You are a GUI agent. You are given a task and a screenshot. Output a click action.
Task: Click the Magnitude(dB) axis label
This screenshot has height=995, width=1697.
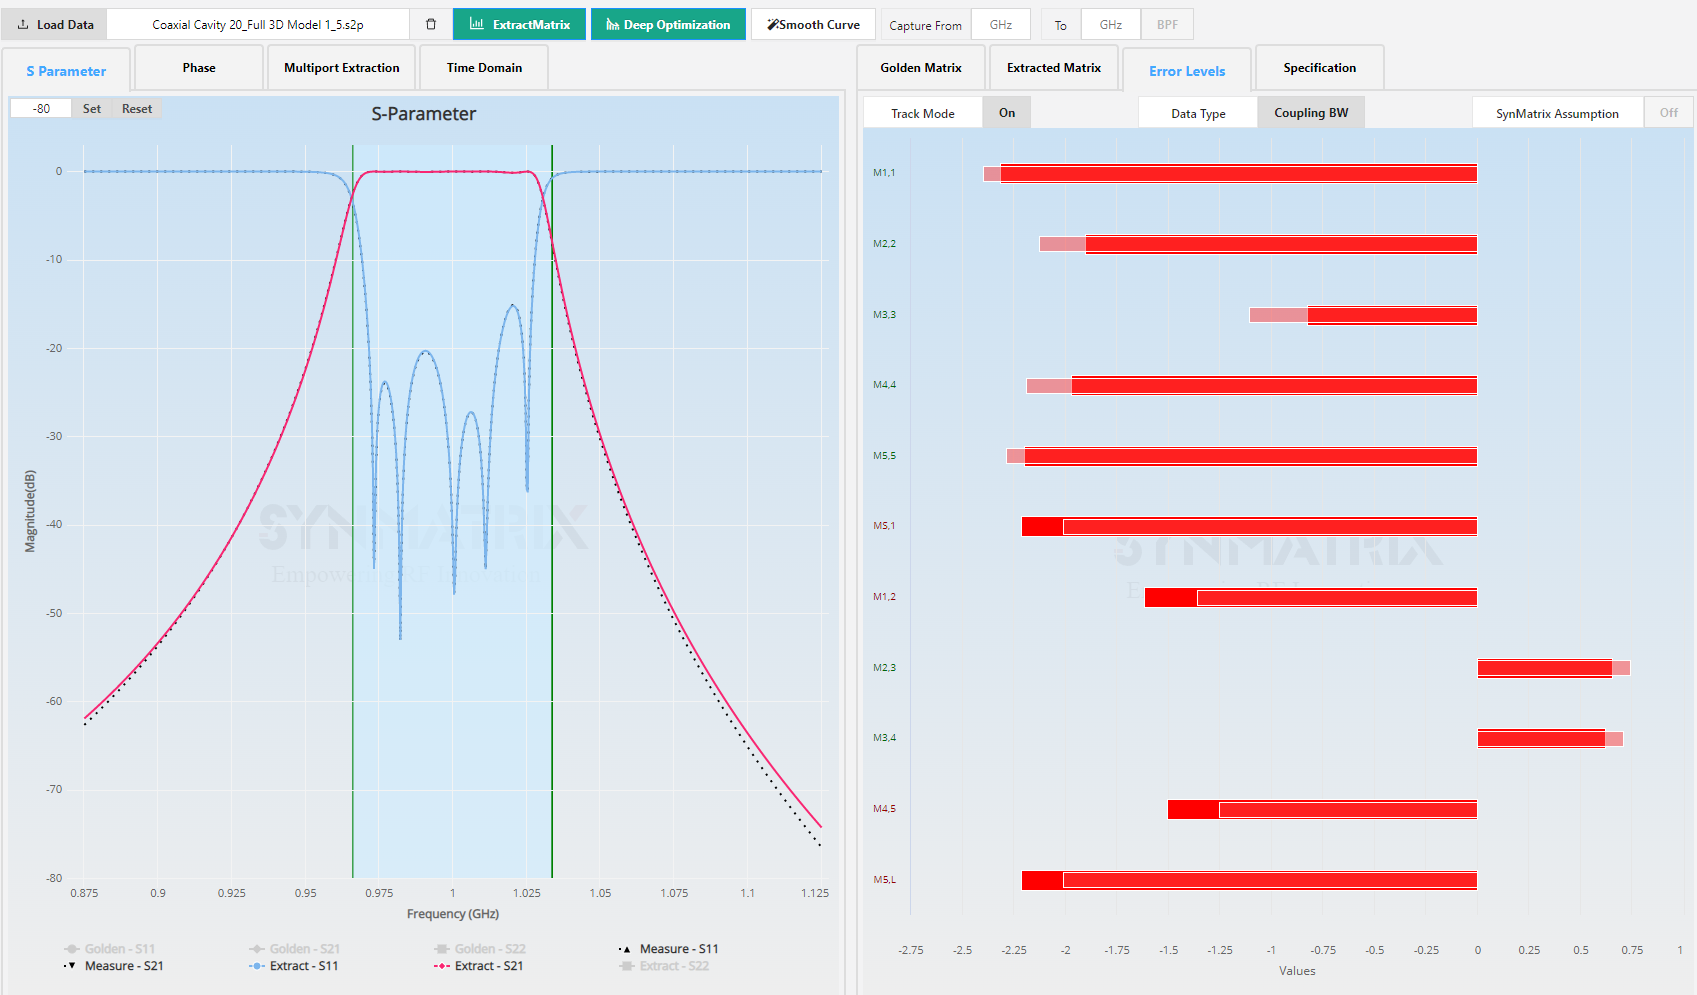pyautogui.click(x=30, y=511)
